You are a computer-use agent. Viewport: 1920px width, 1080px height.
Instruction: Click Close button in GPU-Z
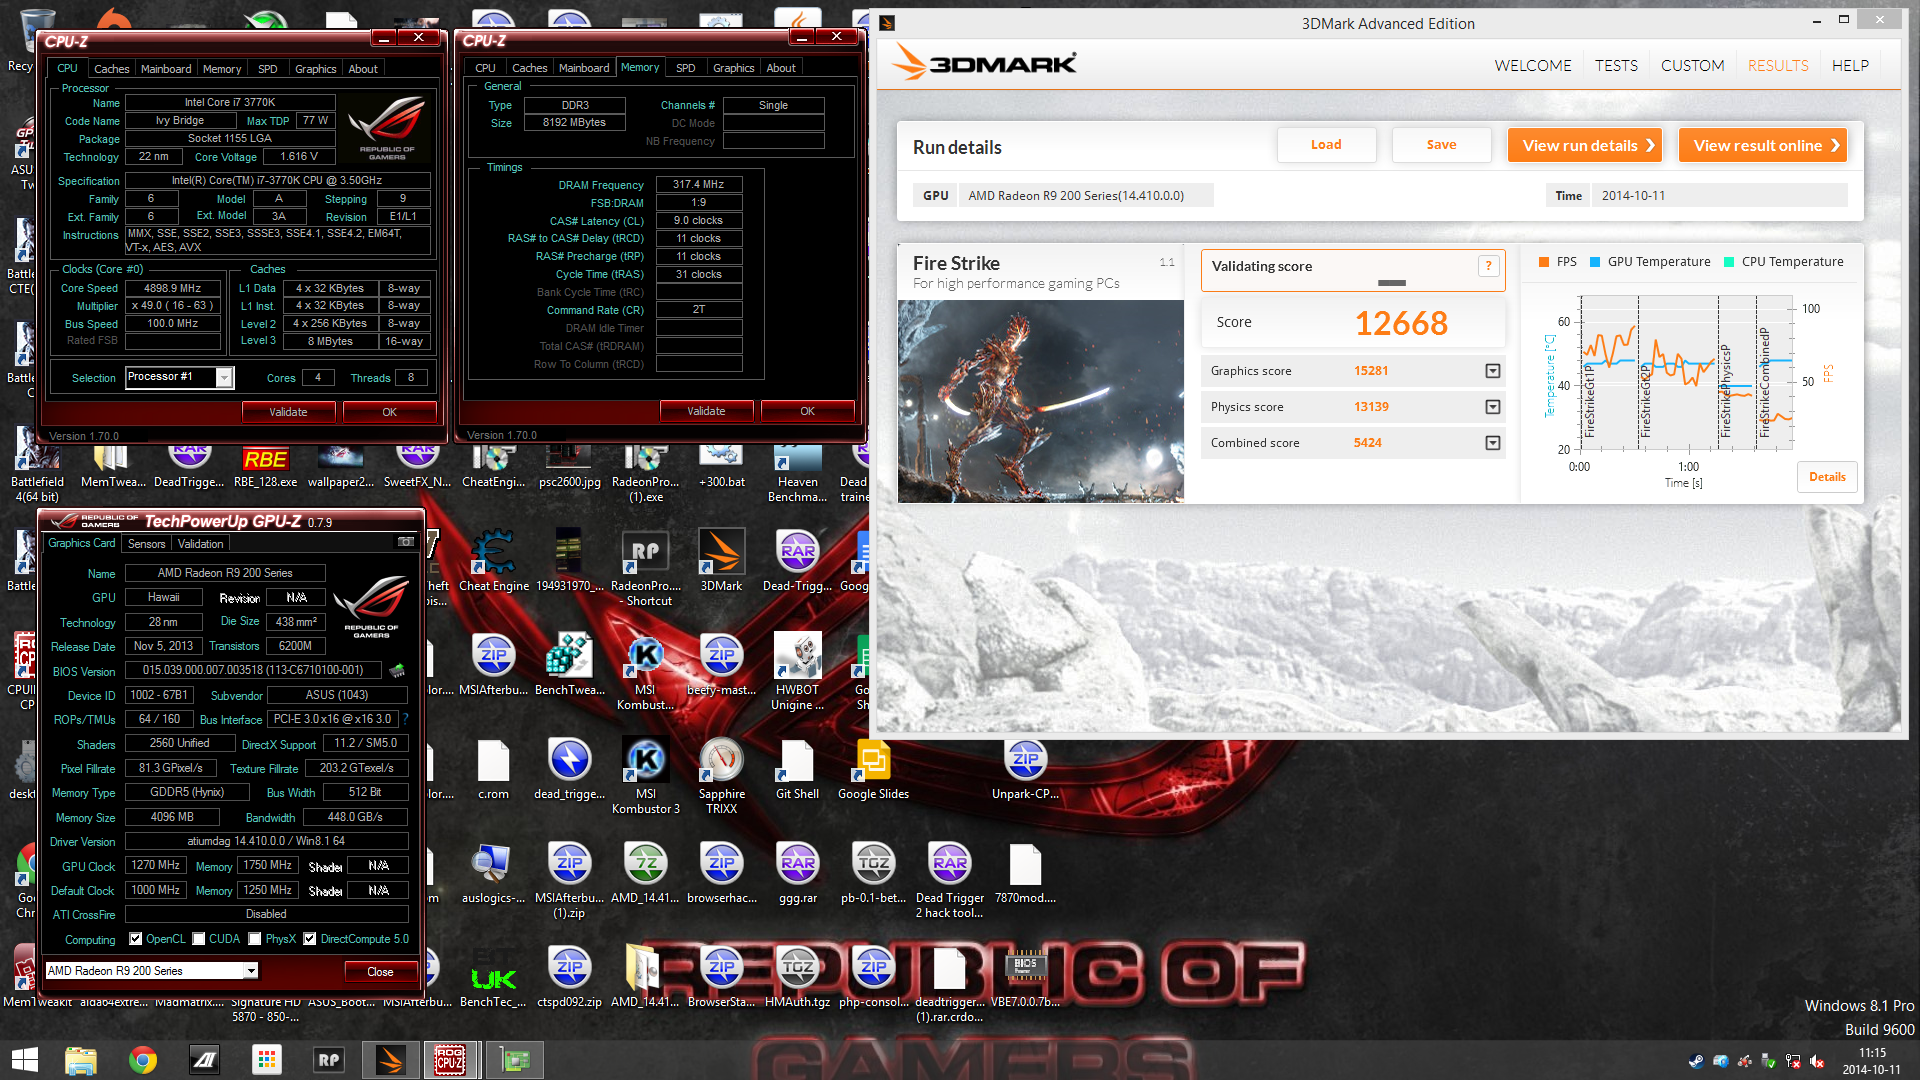coord(380,972)
